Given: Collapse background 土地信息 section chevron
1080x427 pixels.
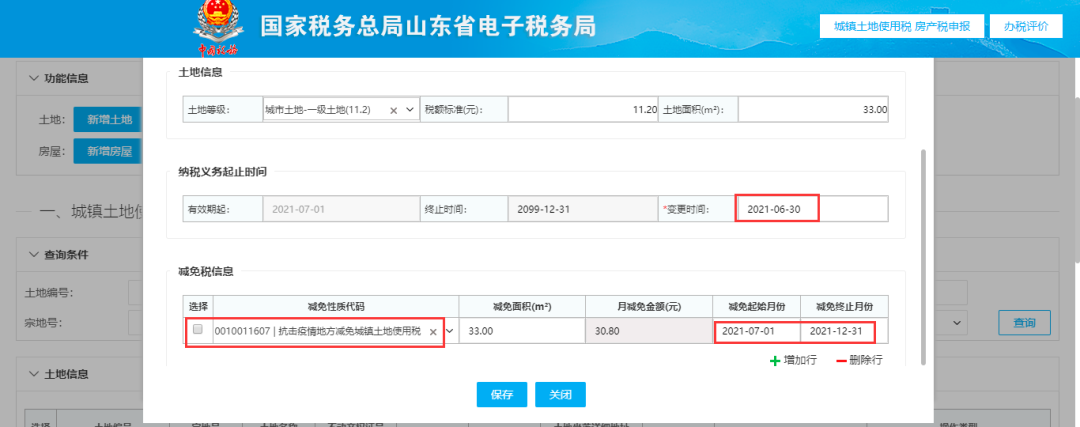Looking at the screenshot, I should pyautogui.click(x=34, y=374).
